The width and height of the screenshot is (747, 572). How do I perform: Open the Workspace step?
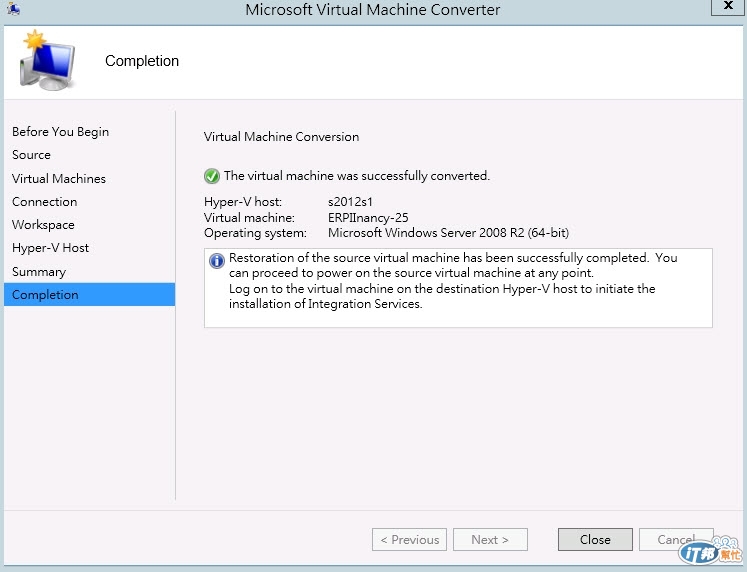[x=43, y=224]
